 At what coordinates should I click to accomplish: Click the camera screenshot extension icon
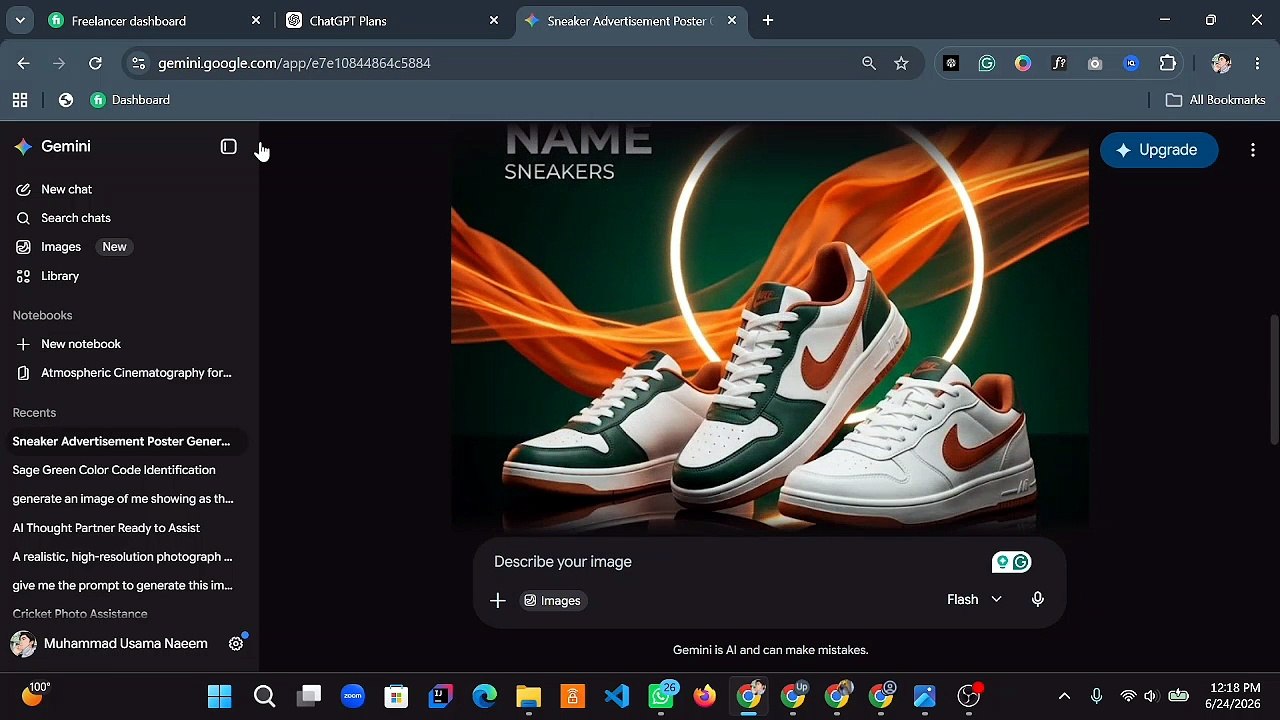(1095, 63)
